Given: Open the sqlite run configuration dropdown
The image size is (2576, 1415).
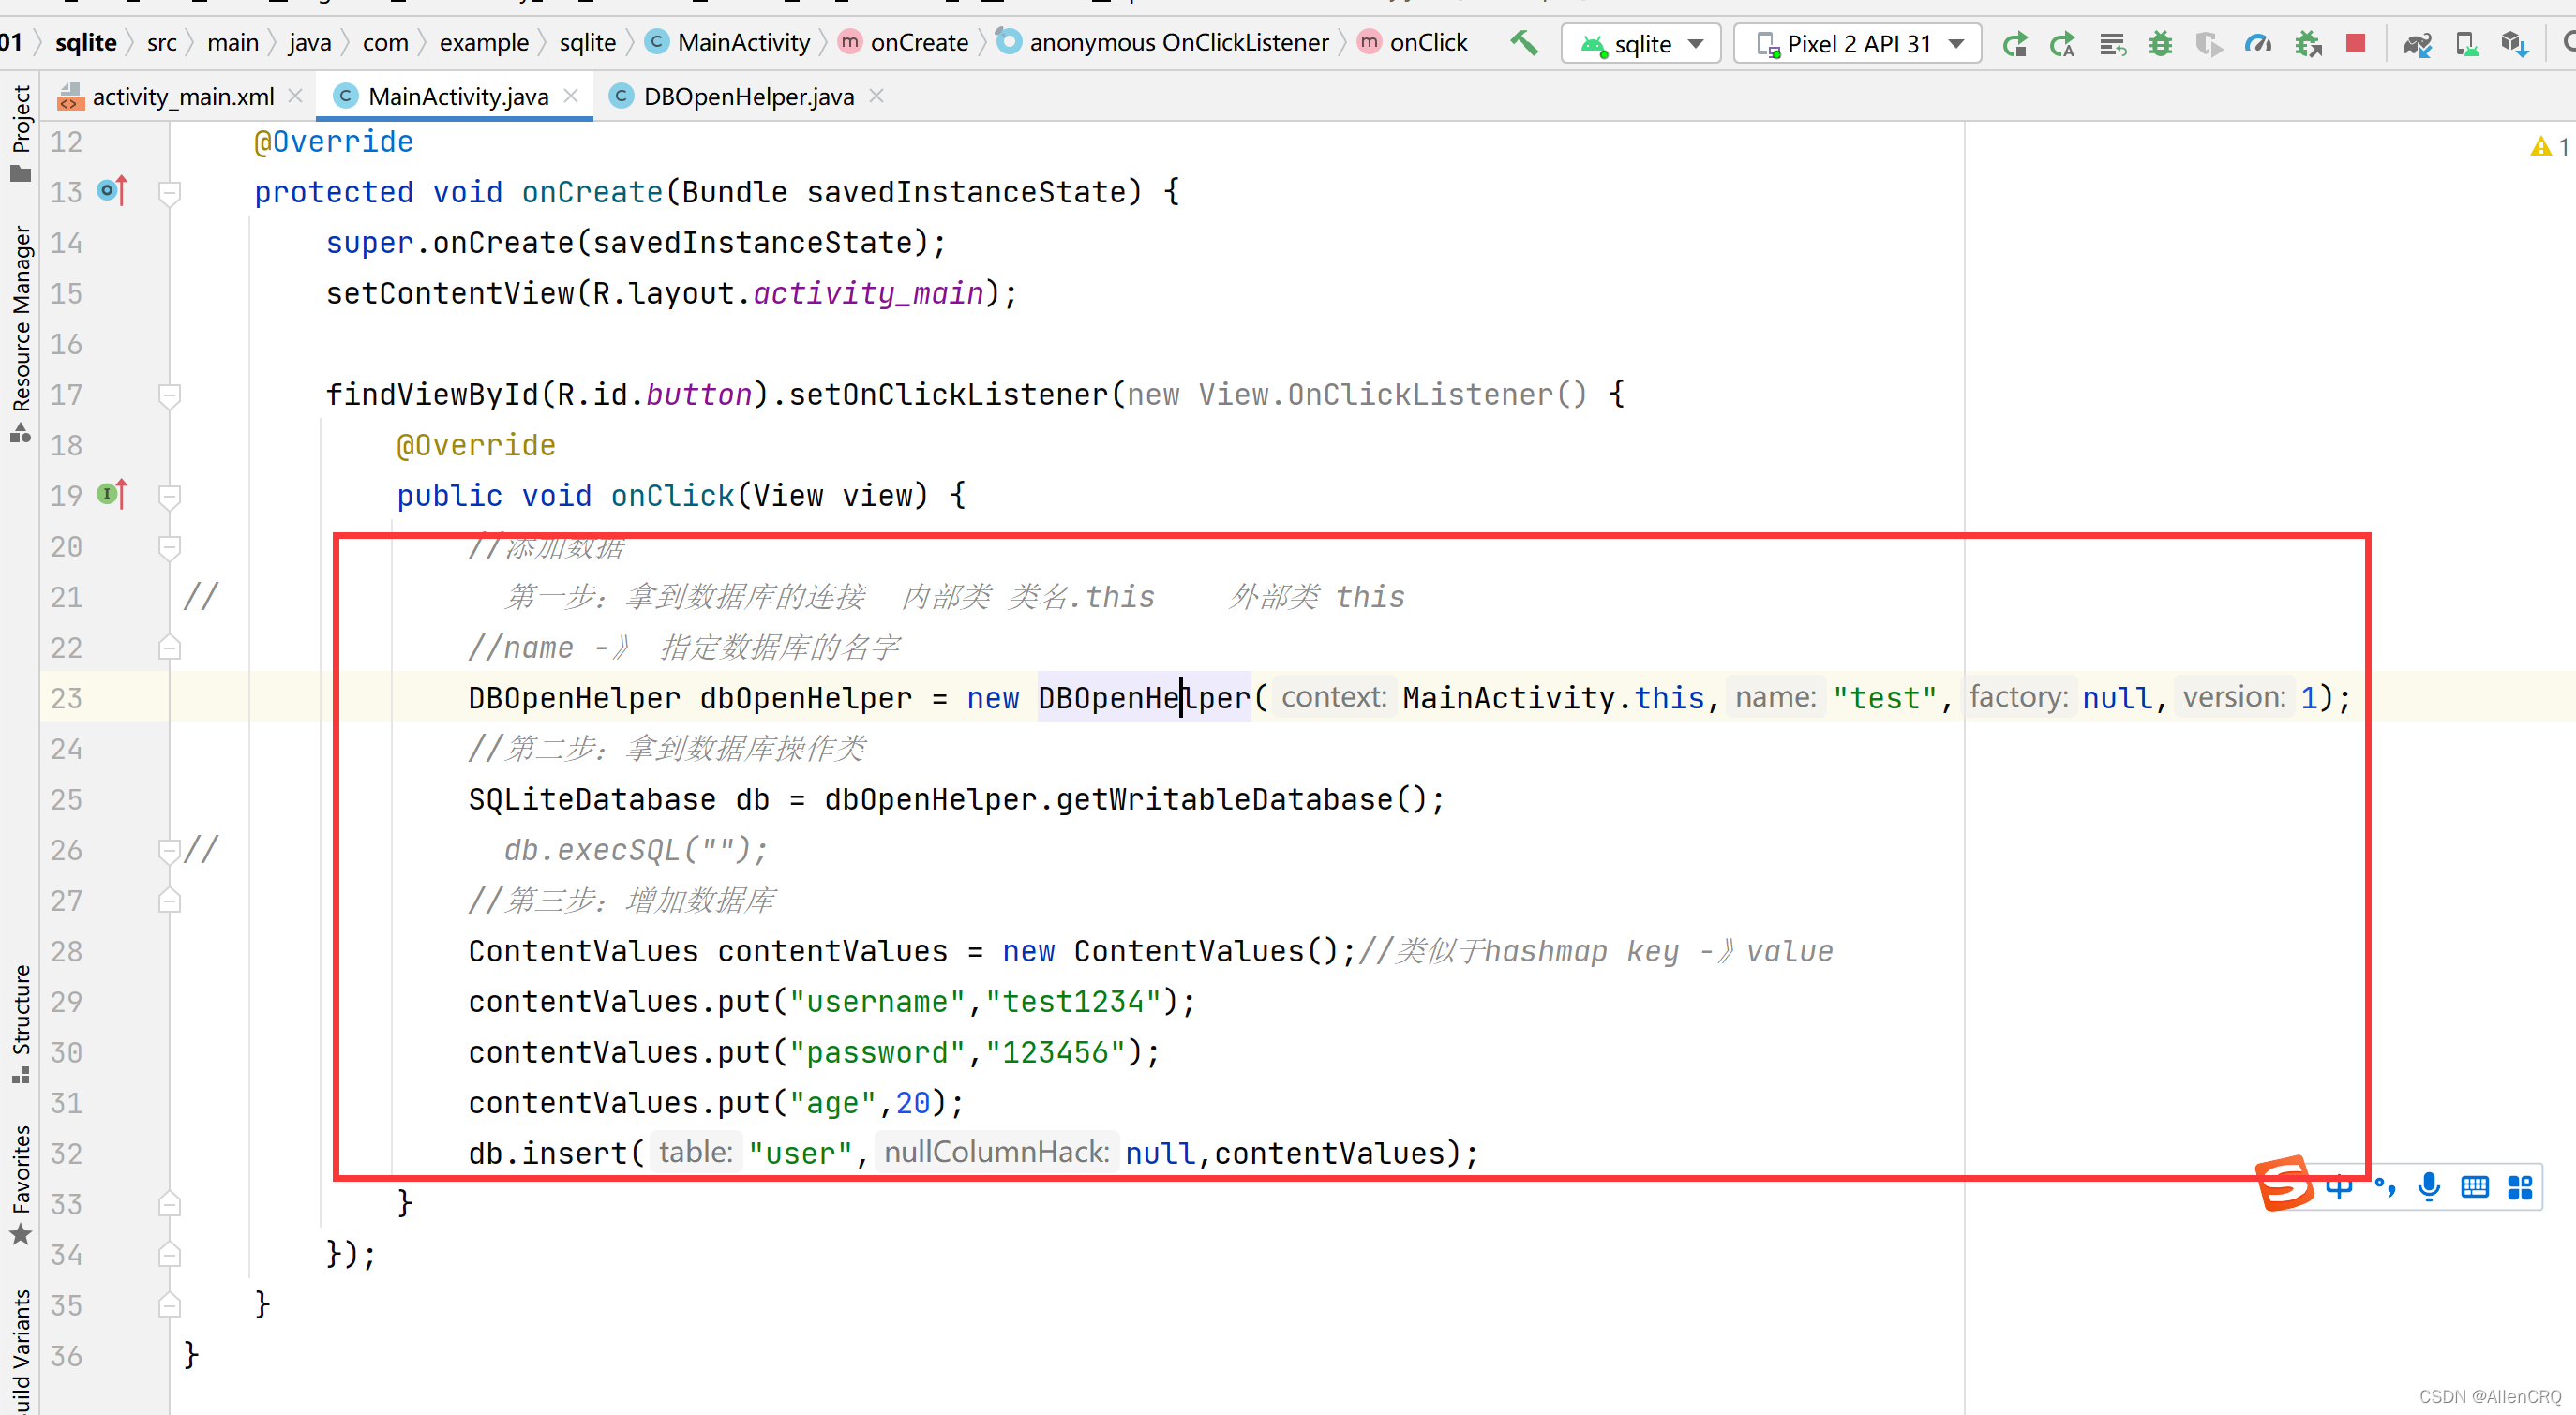Looking at the screenshot, I should point(1640,44).
